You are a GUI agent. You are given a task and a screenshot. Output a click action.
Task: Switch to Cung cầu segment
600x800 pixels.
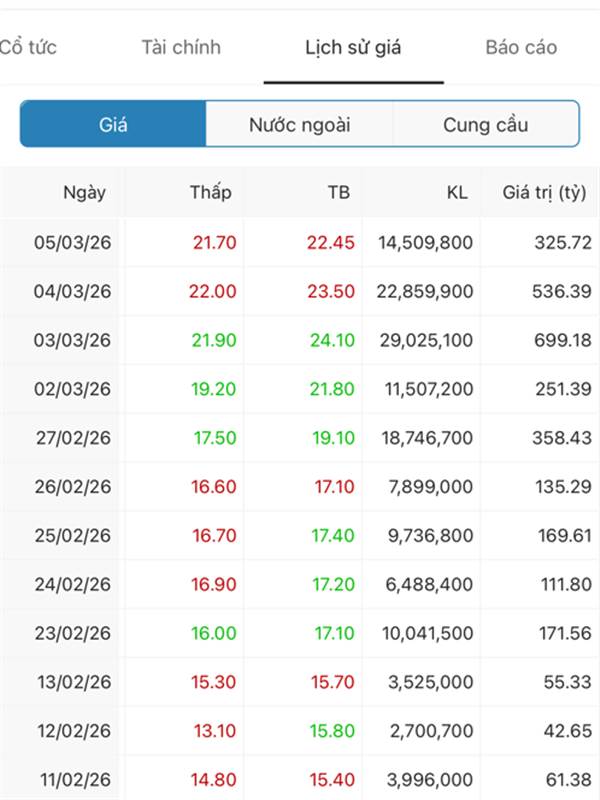pos(485,125)
